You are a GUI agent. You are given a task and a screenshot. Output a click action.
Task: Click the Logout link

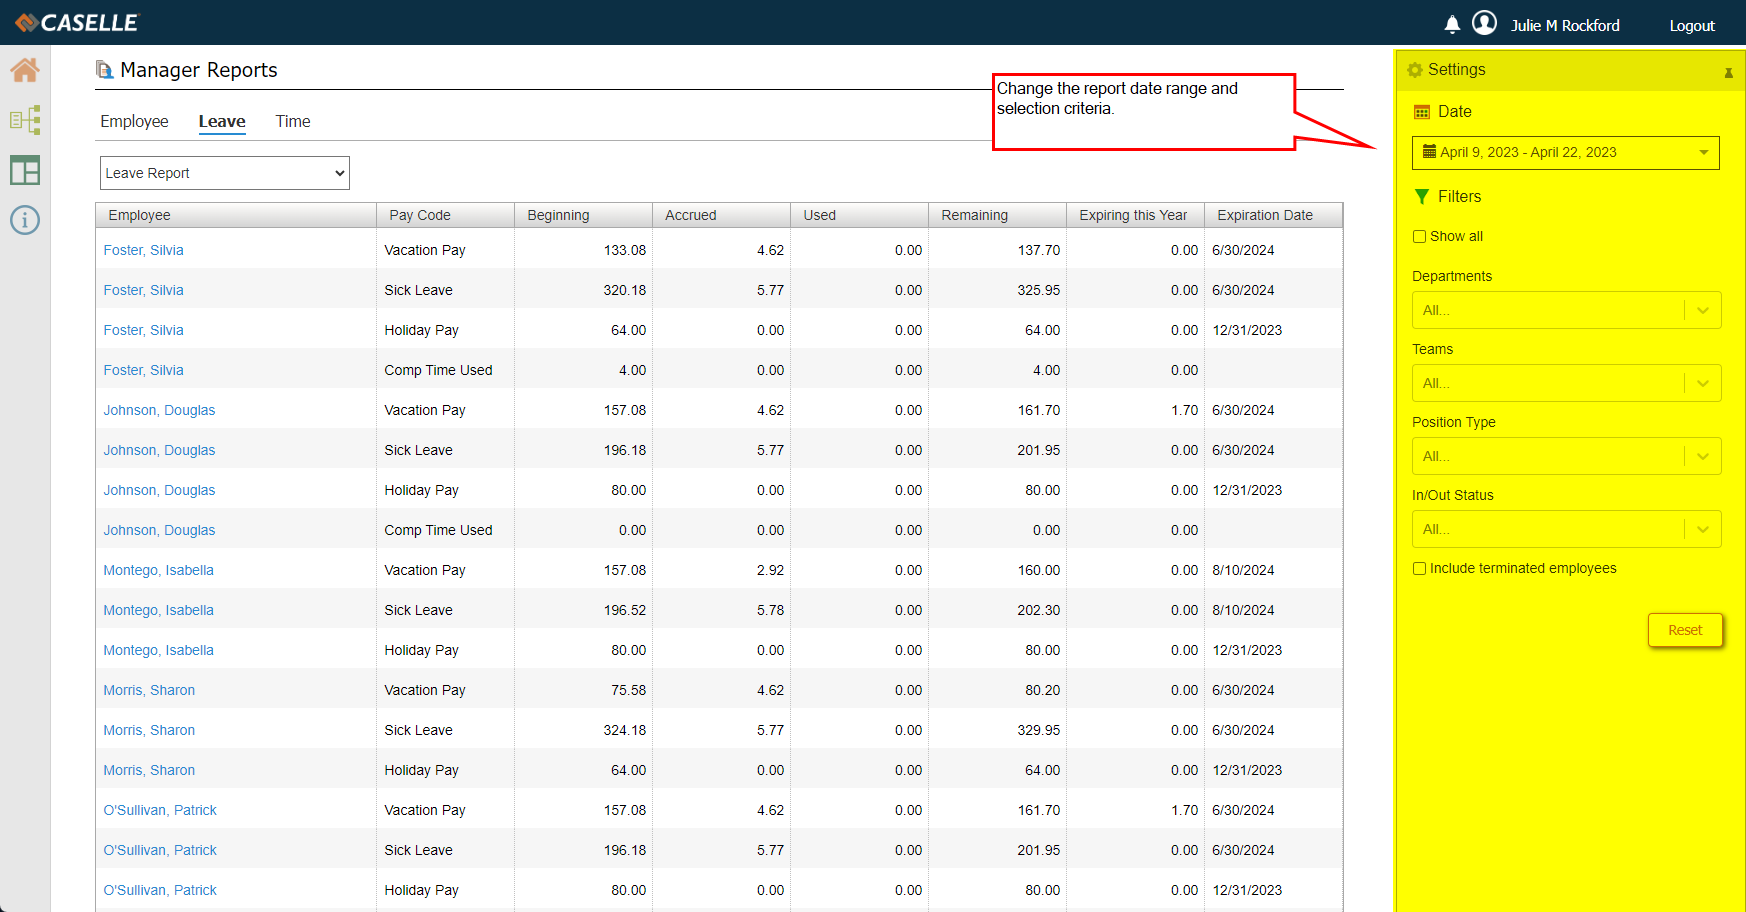1692,25
